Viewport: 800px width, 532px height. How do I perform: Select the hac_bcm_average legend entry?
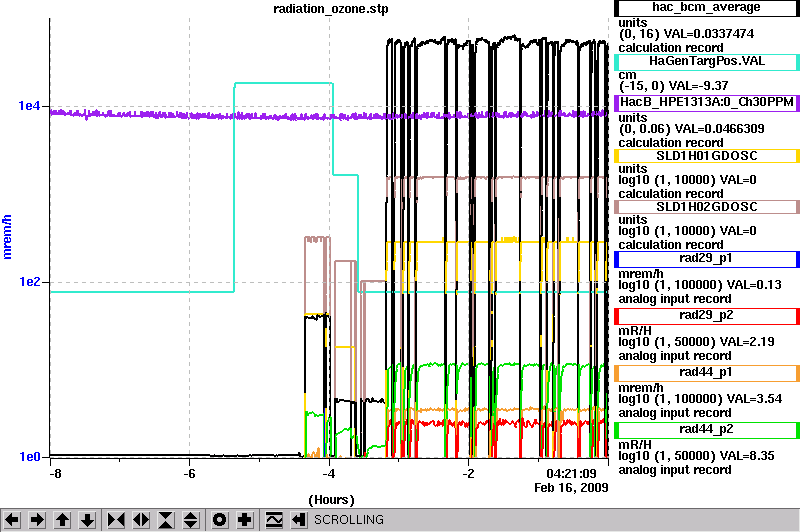707,8
